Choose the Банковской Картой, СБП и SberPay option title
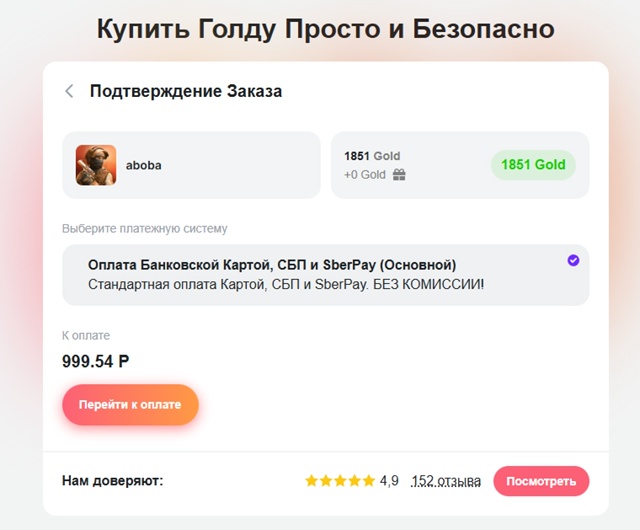The width and height of the screenshot is (640, 530). point(272,265)
